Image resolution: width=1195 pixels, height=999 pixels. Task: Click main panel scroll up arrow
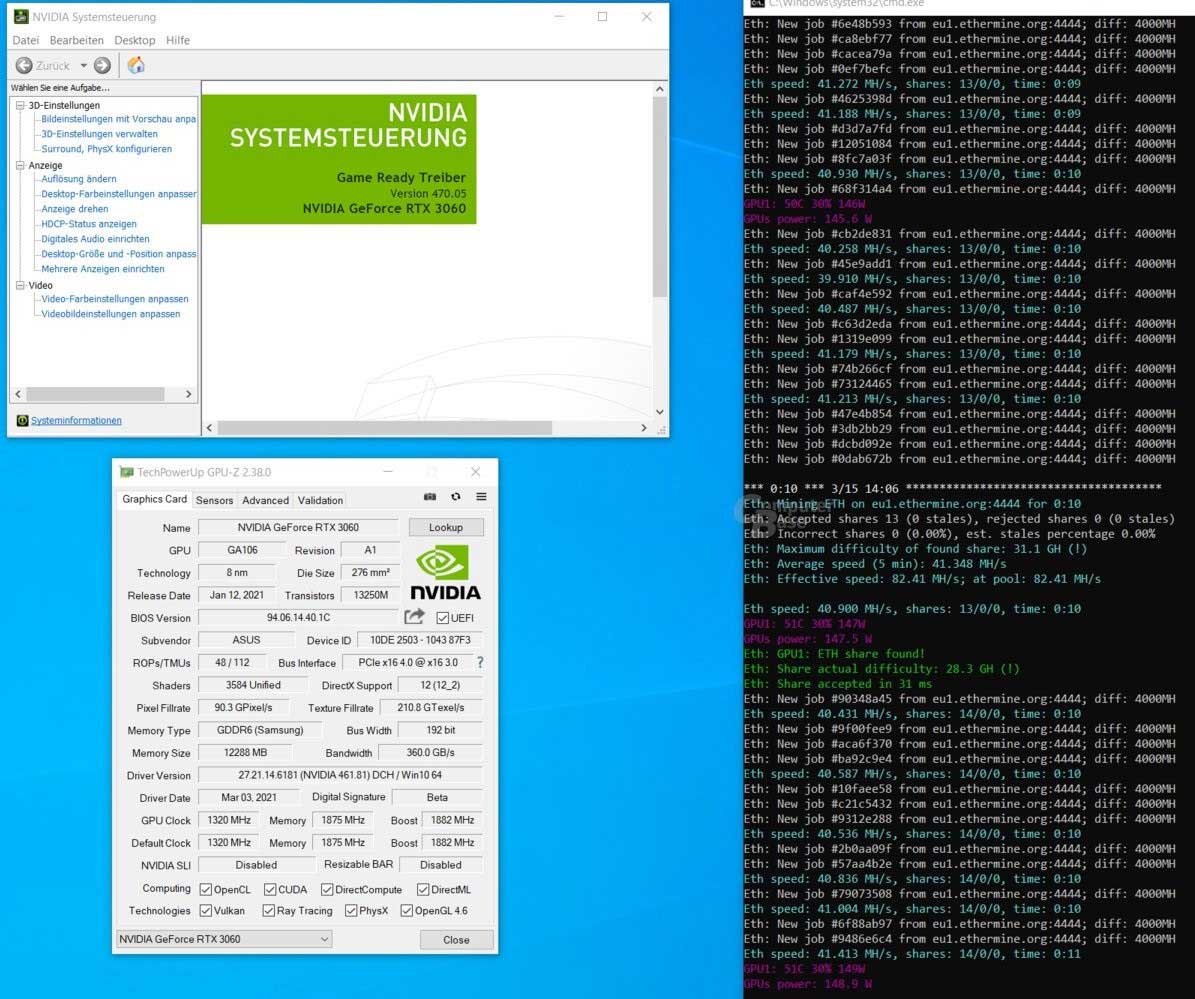[x=659, y=89]
